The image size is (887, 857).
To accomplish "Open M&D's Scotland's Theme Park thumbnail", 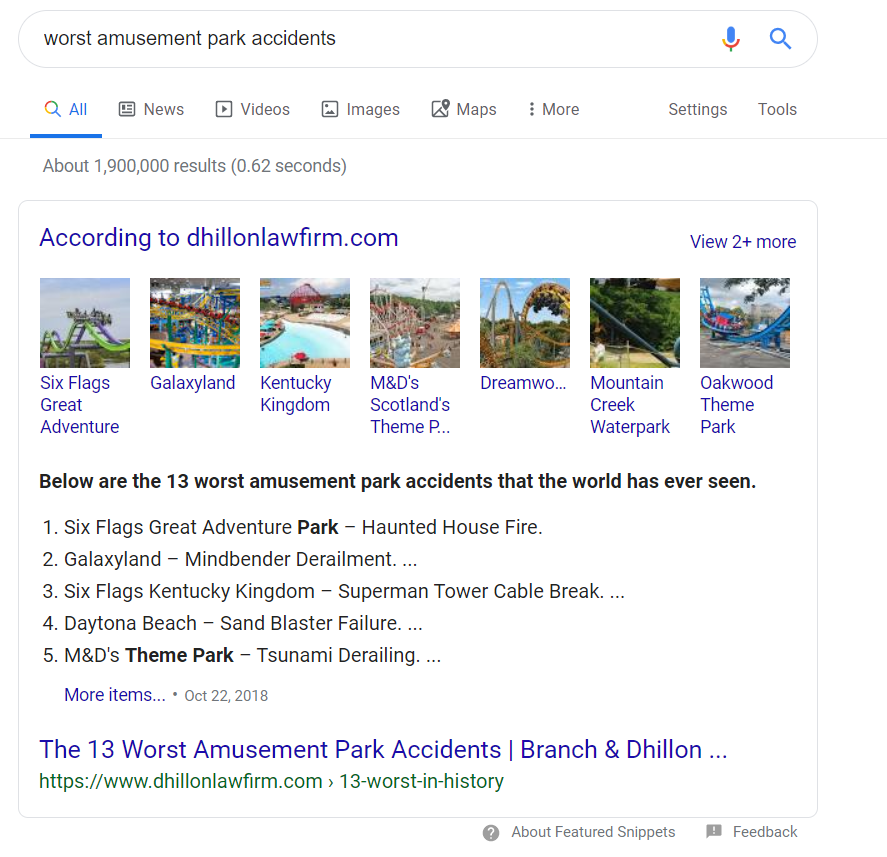I will click(x=415, y=323).
